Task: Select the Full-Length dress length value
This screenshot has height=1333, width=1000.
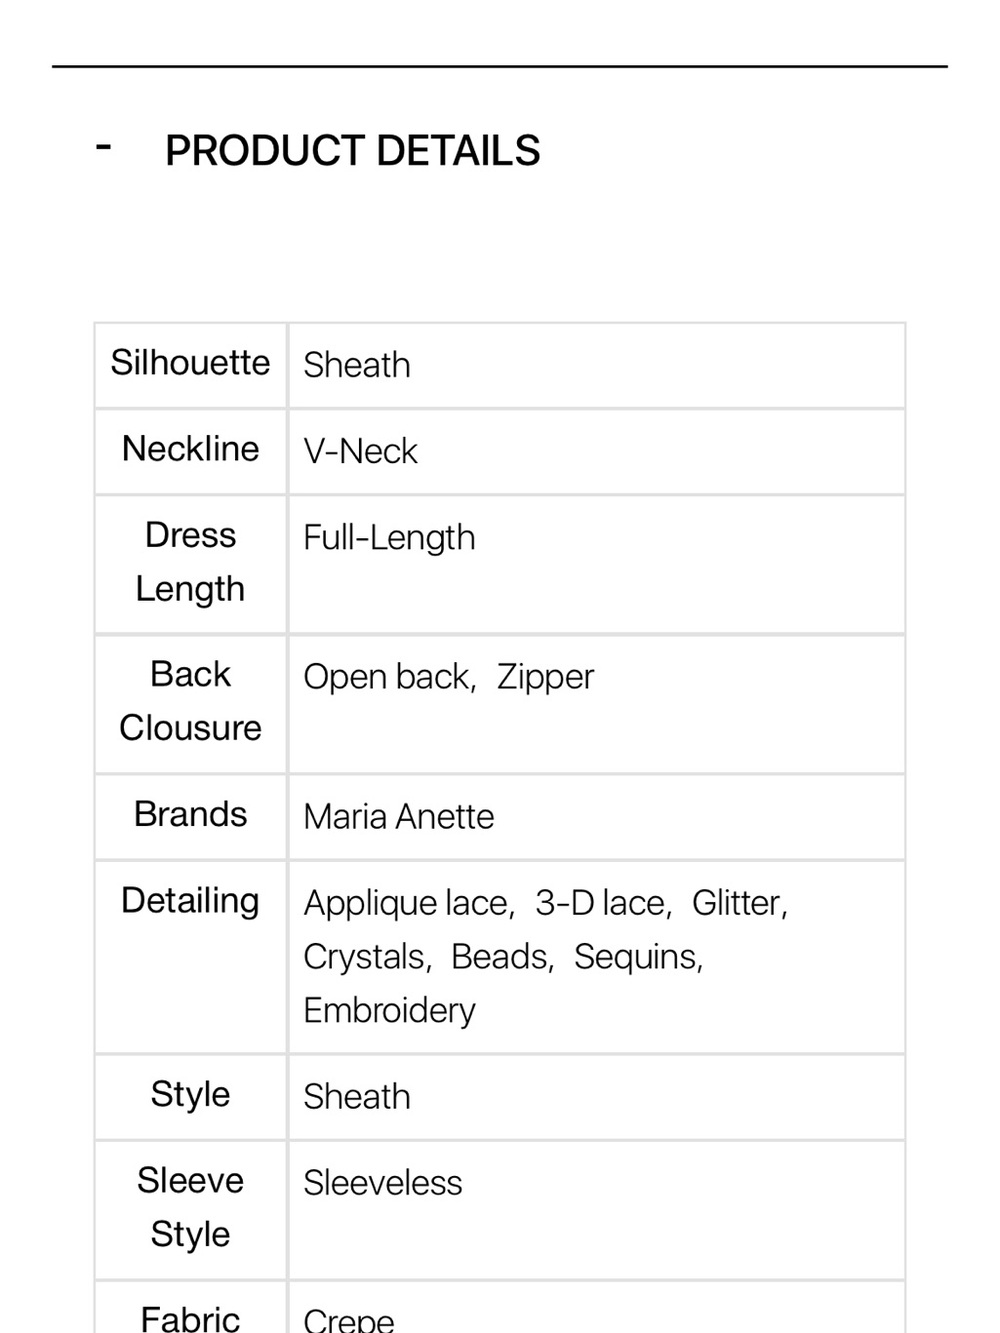Action: tap(389, 538)
